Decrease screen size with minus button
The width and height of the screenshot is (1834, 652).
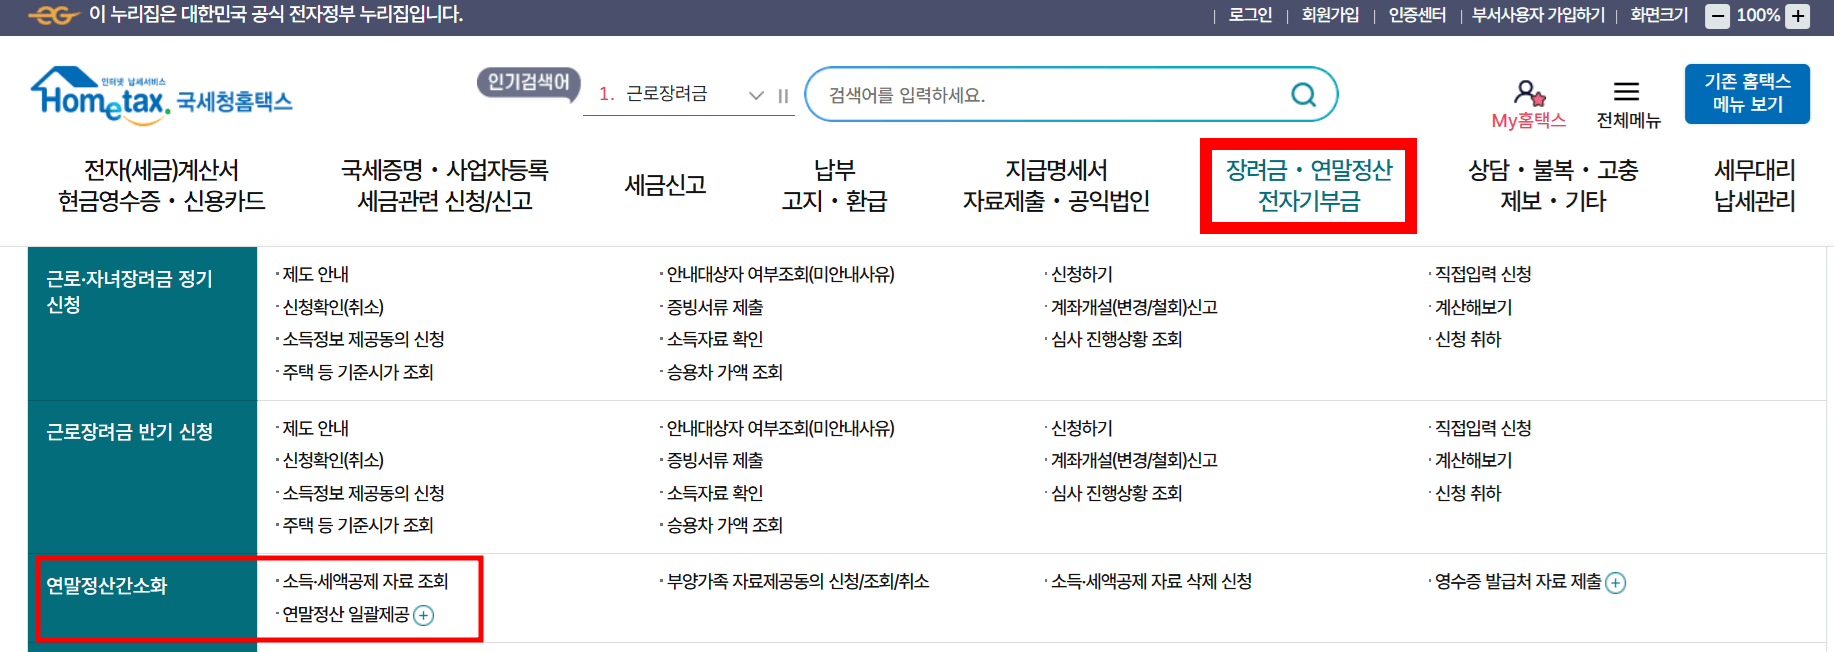coord(1717,16)
